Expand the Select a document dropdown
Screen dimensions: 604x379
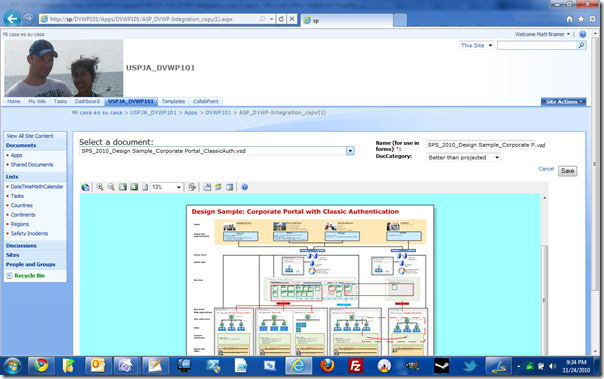coord(350,151)
